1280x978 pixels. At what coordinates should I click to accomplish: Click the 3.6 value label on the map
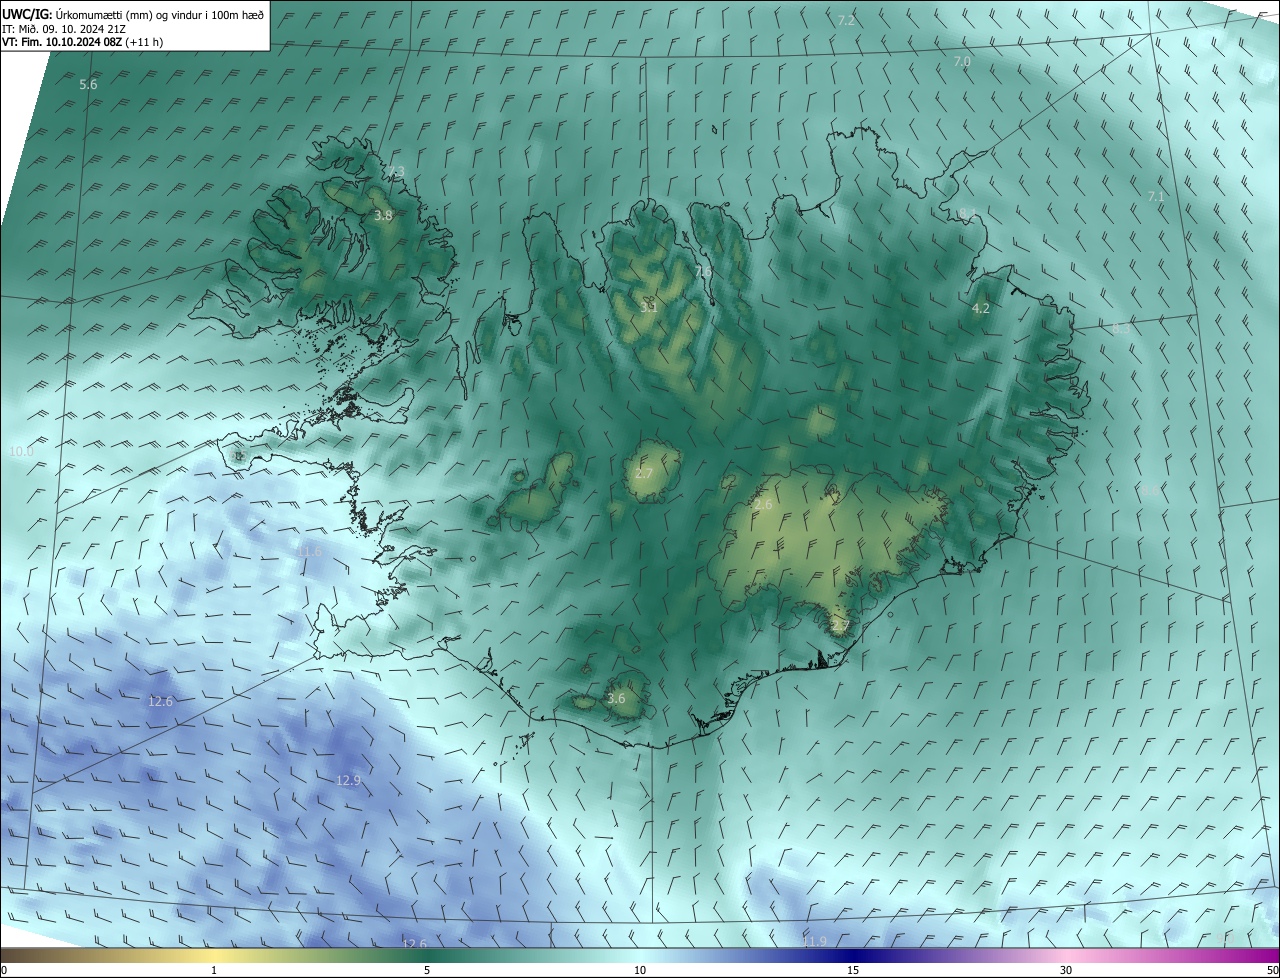click(616, 699)
